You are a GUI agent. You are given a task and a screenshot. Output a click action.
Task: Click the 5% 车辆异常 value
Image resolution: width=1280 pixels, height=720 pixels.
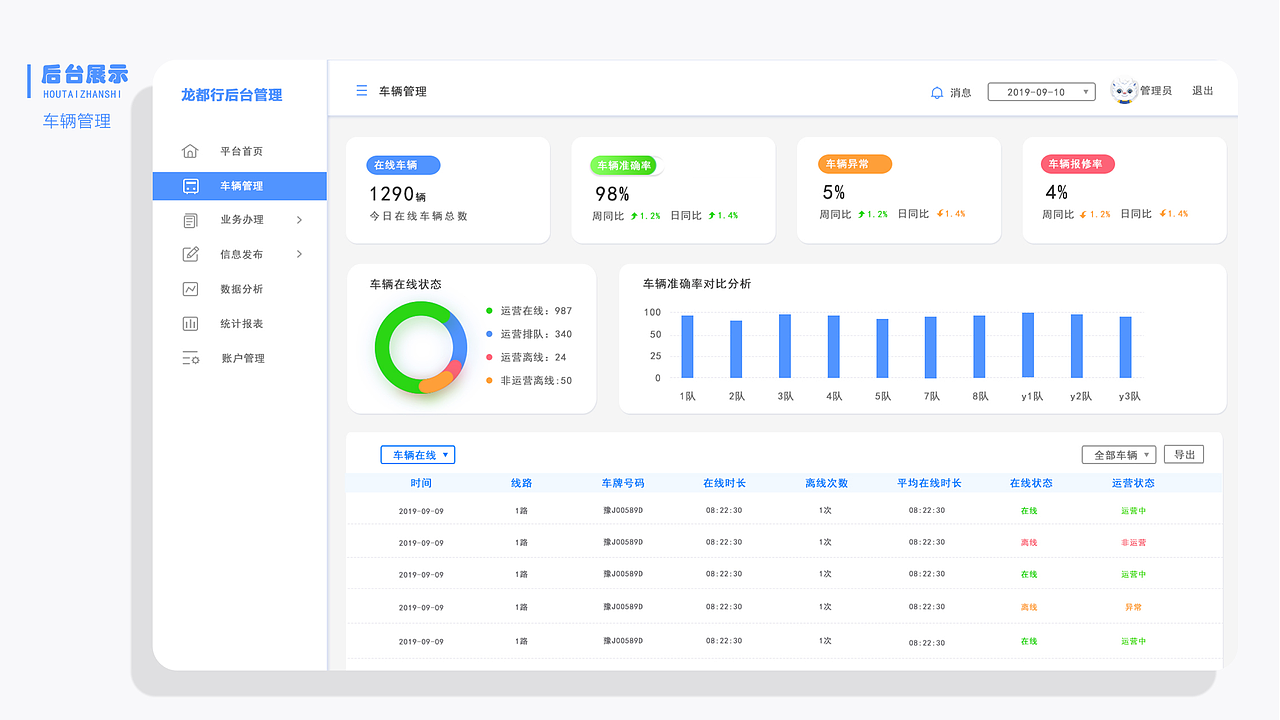pyautogui.click(x=834, y=192)
